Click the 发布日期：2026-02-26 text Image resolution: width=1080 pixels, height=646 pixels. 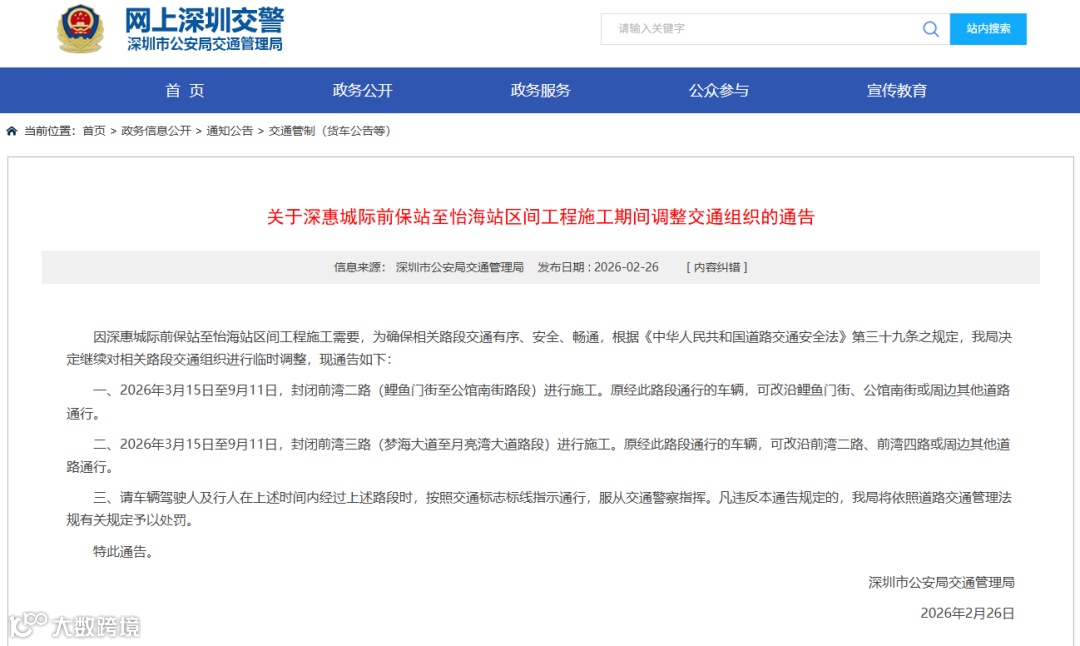click(598, 267)
